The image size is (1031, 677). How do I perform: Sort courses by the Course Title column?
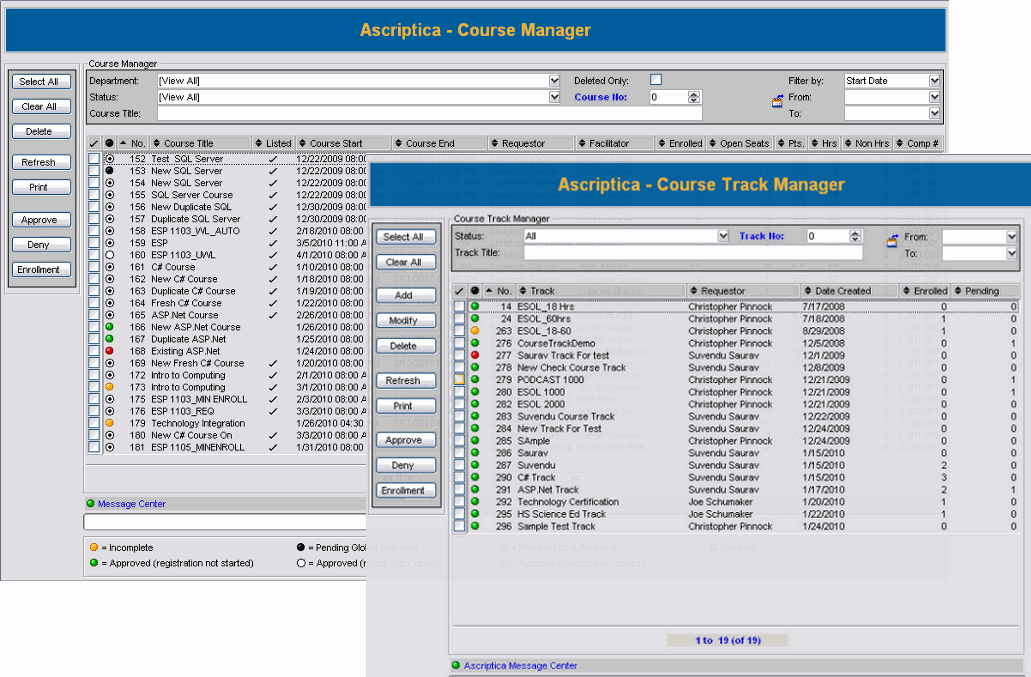point(189,143)
